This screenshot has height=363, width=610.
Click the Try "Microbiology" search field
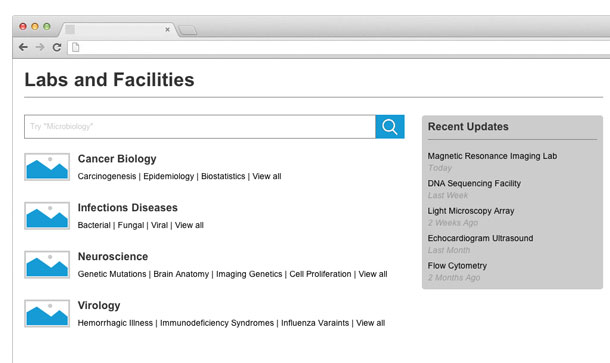coord(200,126)
